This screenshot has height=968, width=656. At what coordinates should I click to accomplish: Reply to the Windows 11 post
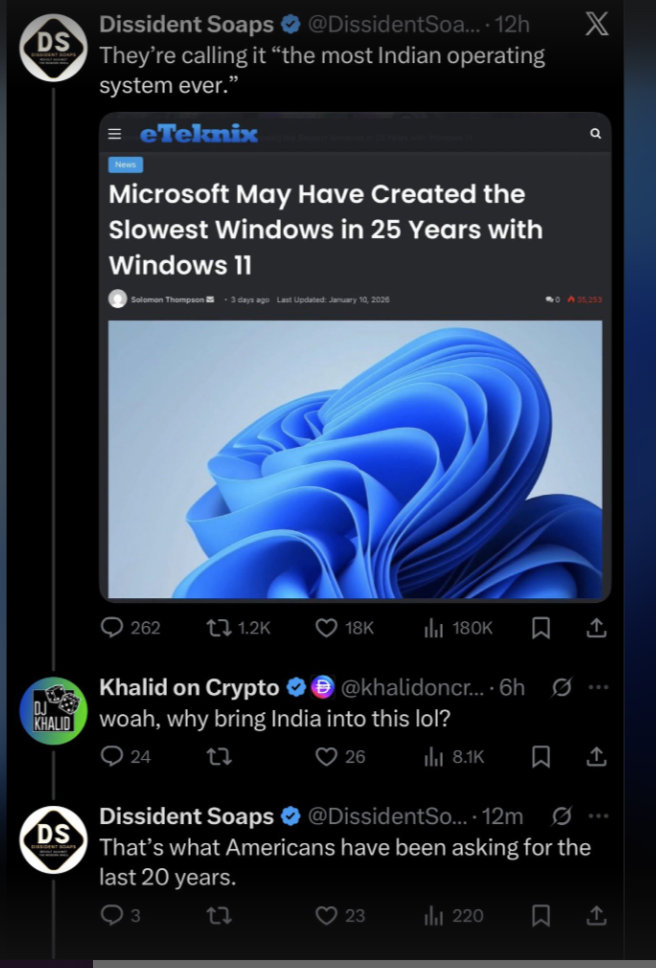tap(114, 627)
